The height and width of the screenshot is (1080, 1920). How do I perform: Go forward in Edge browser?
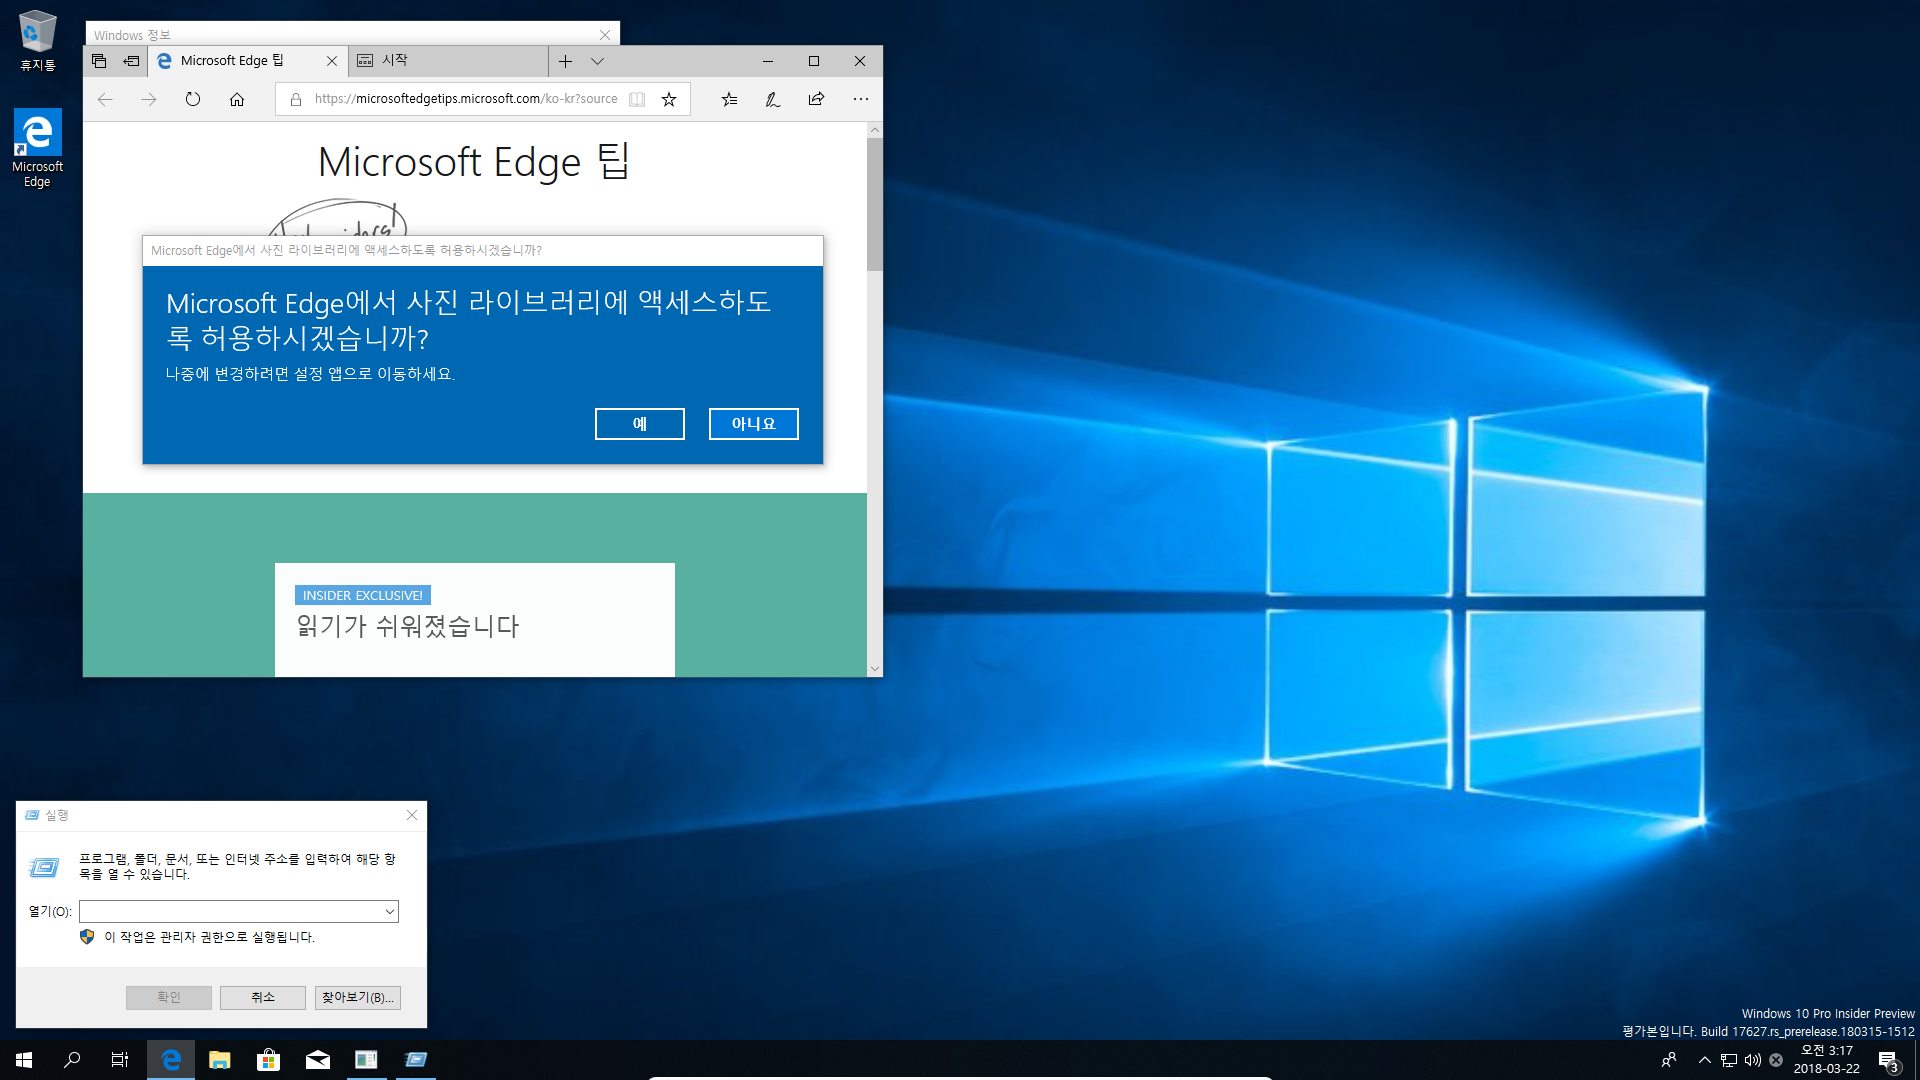(x=149, y=99)
